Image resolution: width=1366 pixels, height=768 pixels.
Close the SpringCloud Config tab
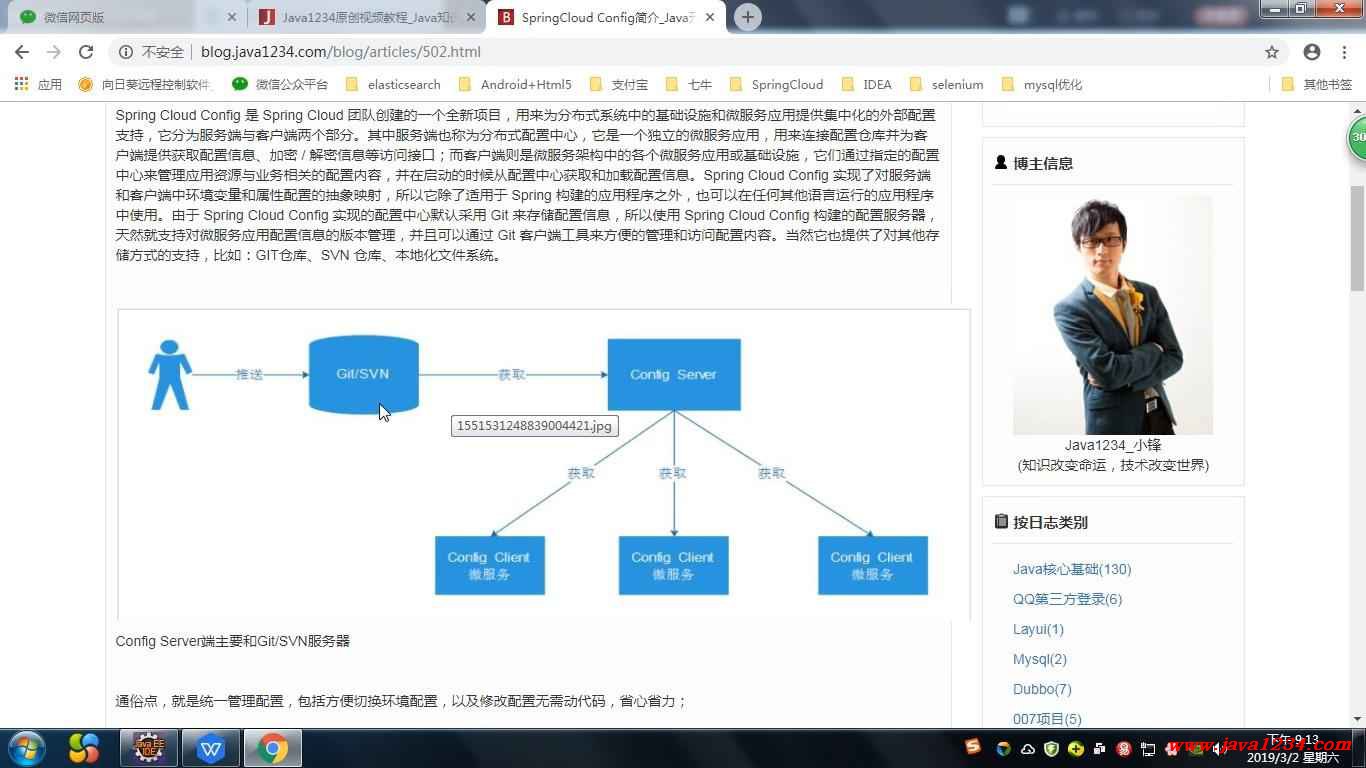pyautogui.click(x=710, y=17)
